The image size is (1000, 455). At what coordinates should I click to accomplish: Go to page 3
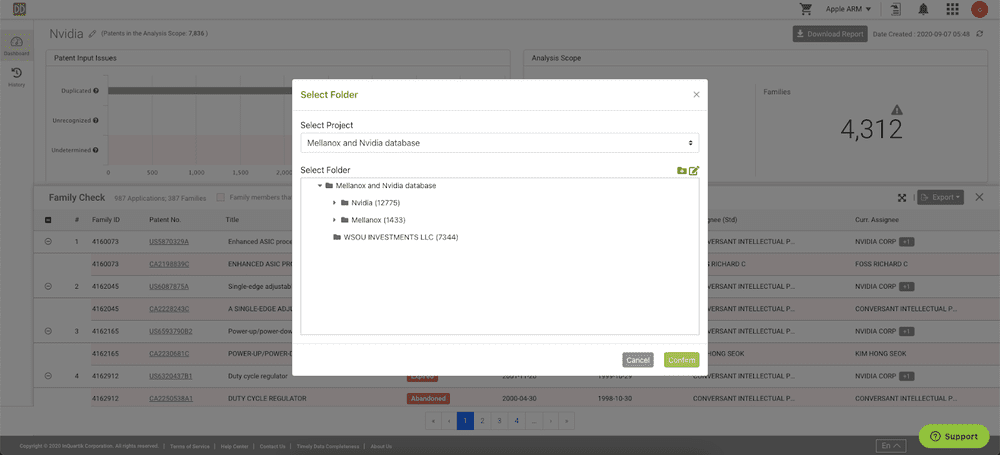[499, 421]
